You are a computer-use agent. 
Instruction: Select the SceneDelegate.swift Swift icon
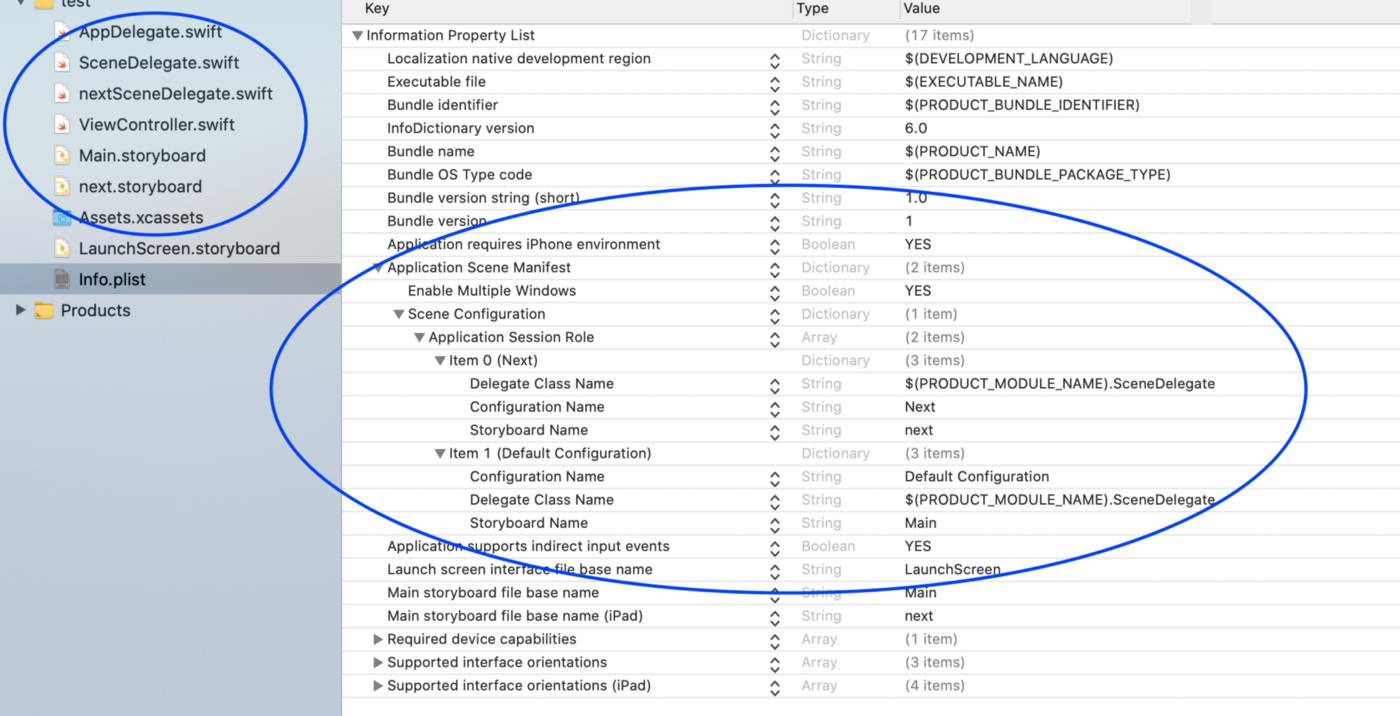(x=62, y=63)
